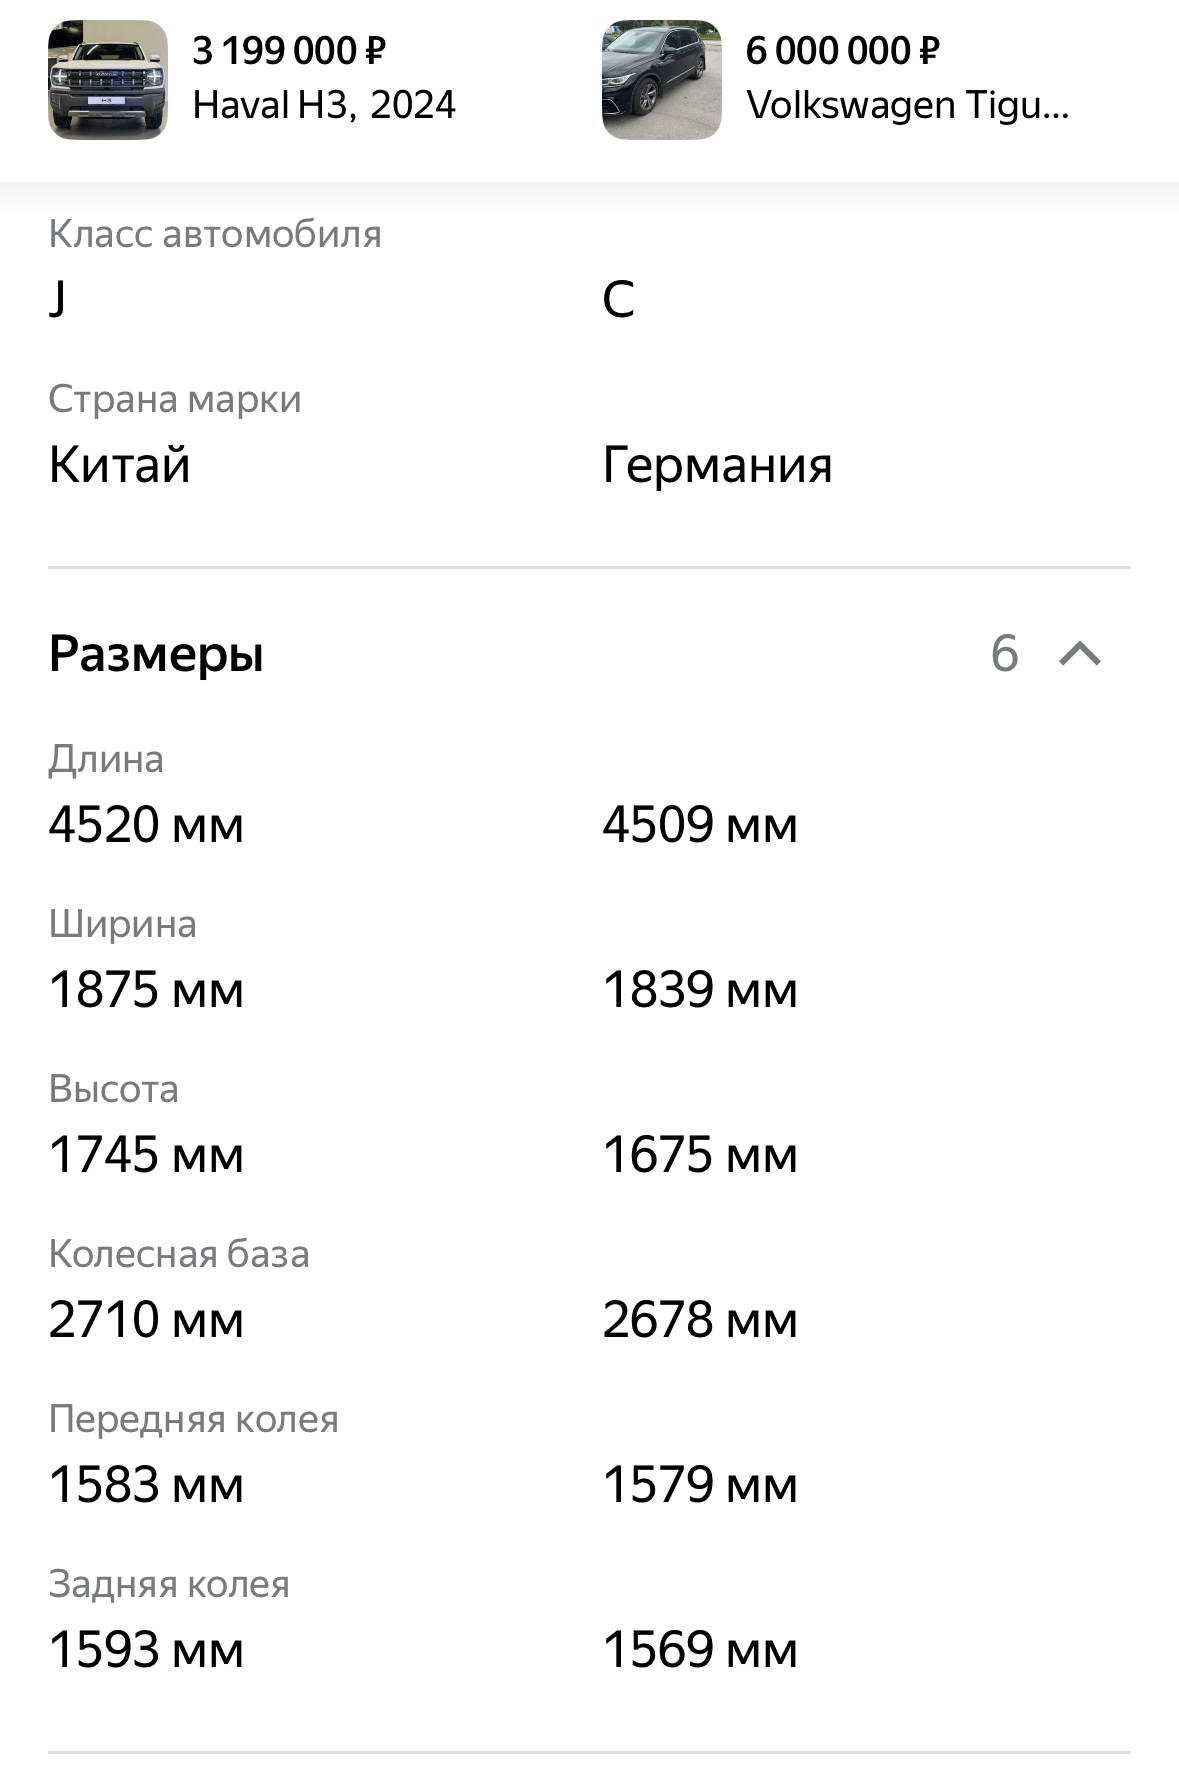The height and width of the screenshot is (1784, 1179).
Task: Select the car class value J
Action: pyautogui.click(x=58, y=299)
